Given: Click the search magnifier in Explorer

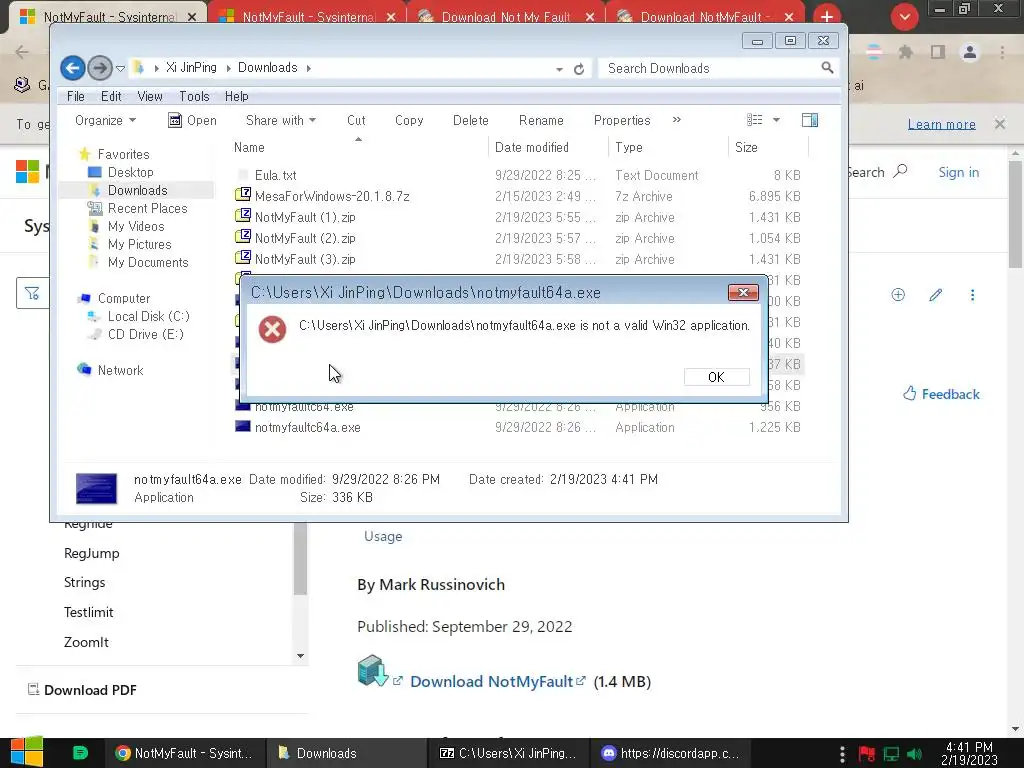Looking at the screenshot, I should coord(827,68).
